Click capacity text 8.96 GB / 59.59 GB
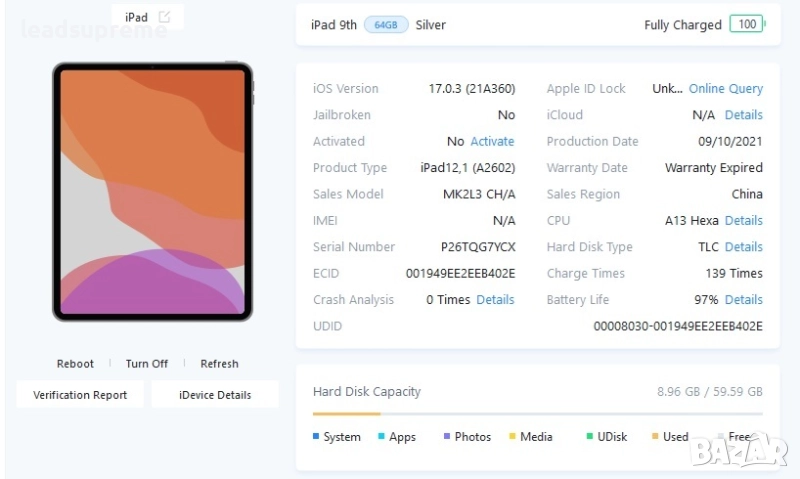 [x=709, y=392]
